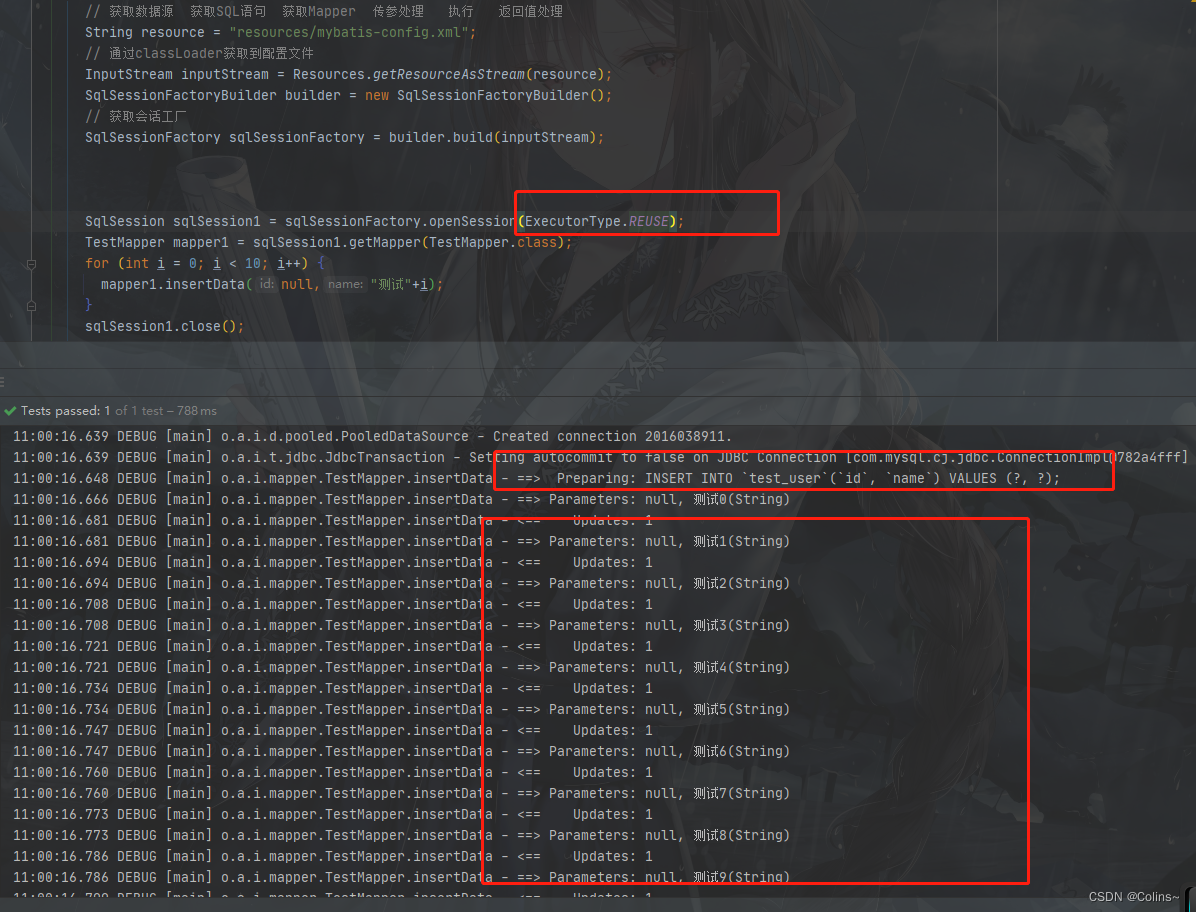1196x912 pixels.
Task: Click the 'new SqlSessionFactoryBuilder()' expression
Action: (x=484, y=95)
